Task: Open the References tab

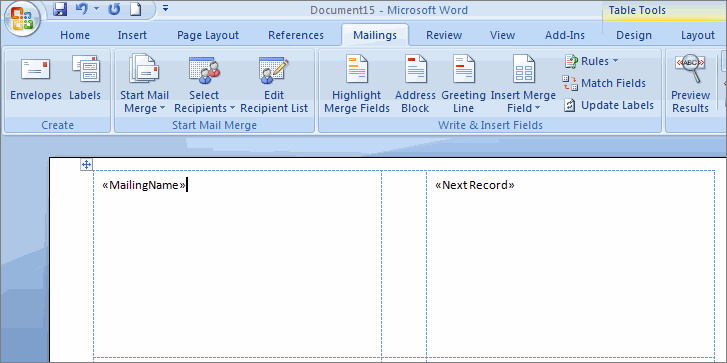Action: pos(296,35)
